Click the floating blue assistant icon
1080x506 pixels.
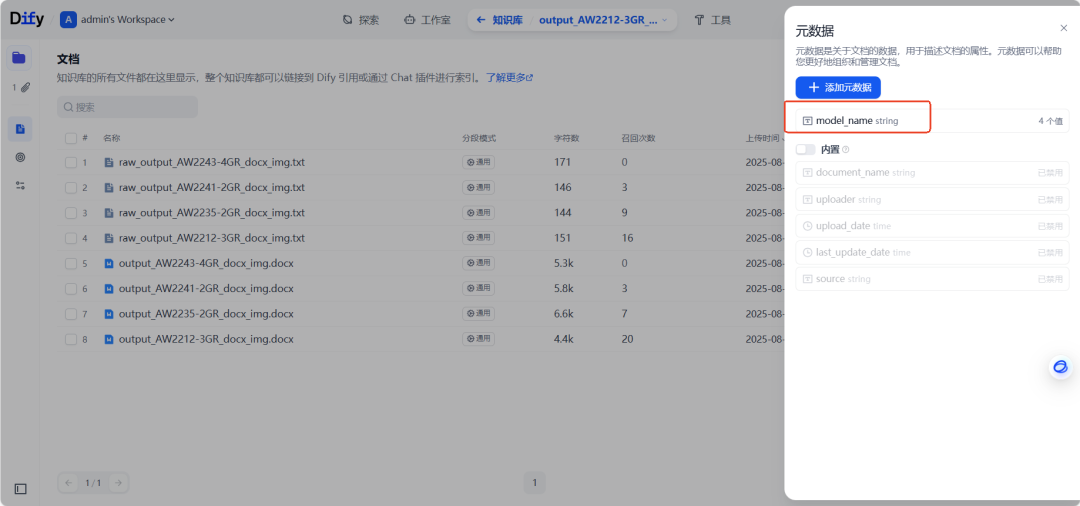(1060, 367)
